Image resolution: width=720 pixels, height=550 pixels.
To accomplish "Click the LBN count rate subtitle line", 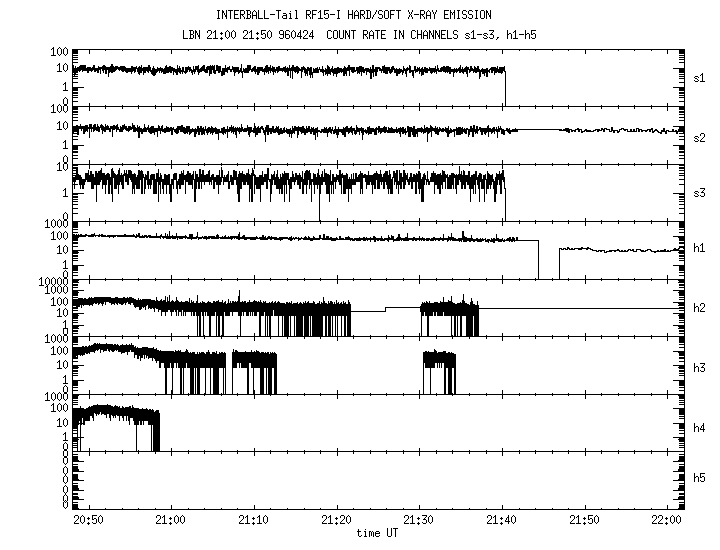I will [x=360, y=35].
